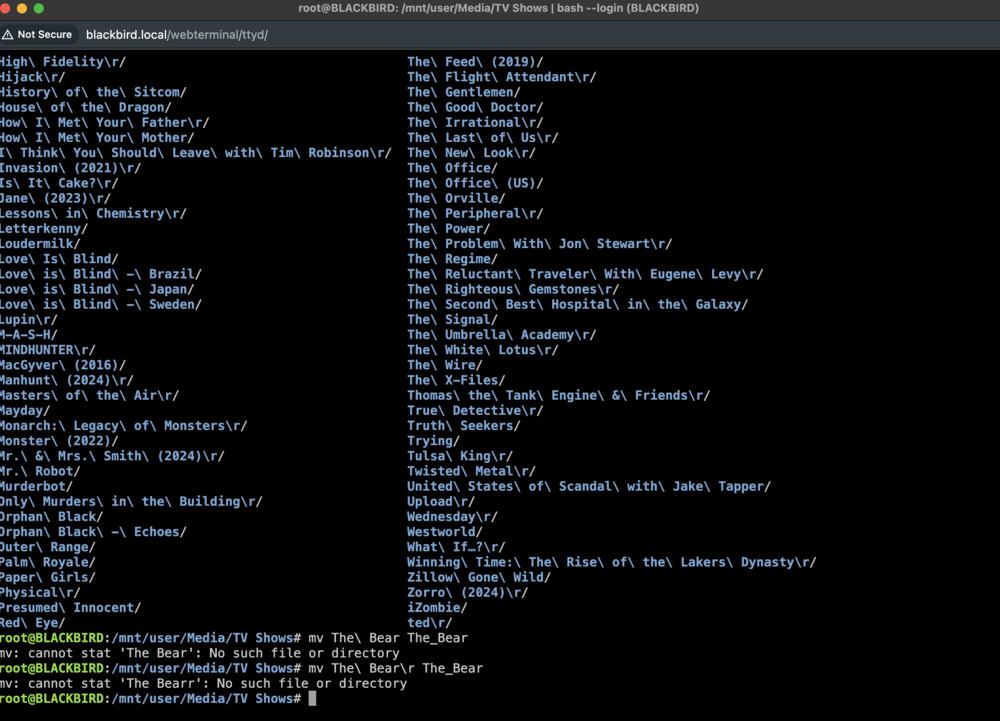Click 'True\ Detective\r/' entry
The height and width of the screenshot is (721, 1000).
[x=475, y=411]
